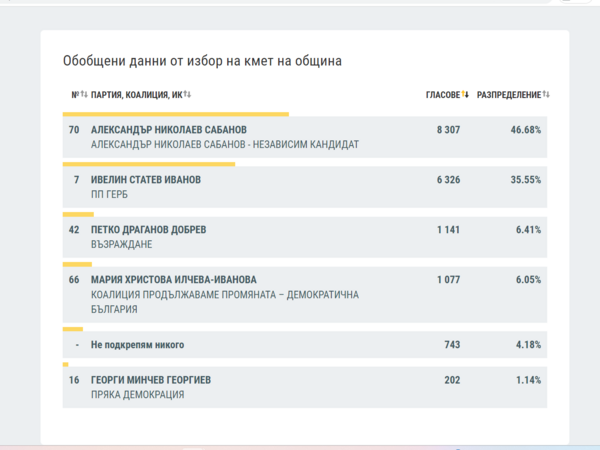Toggle sort arrows beside ГЛАСОВЕ
The image size is (600, 450).
[465, 95]
